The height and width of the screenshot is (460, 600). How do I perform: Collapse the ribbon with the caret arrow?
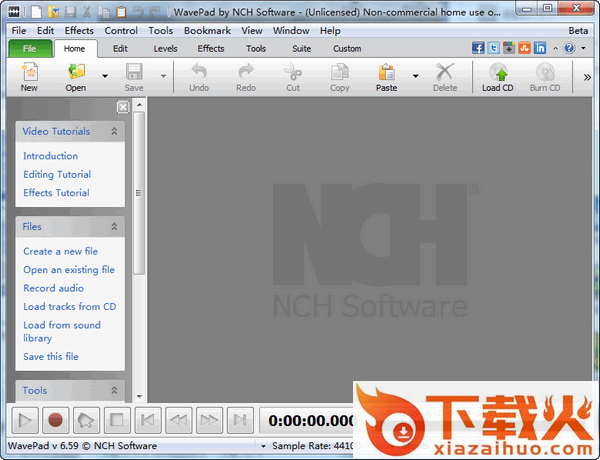point(555,49)
